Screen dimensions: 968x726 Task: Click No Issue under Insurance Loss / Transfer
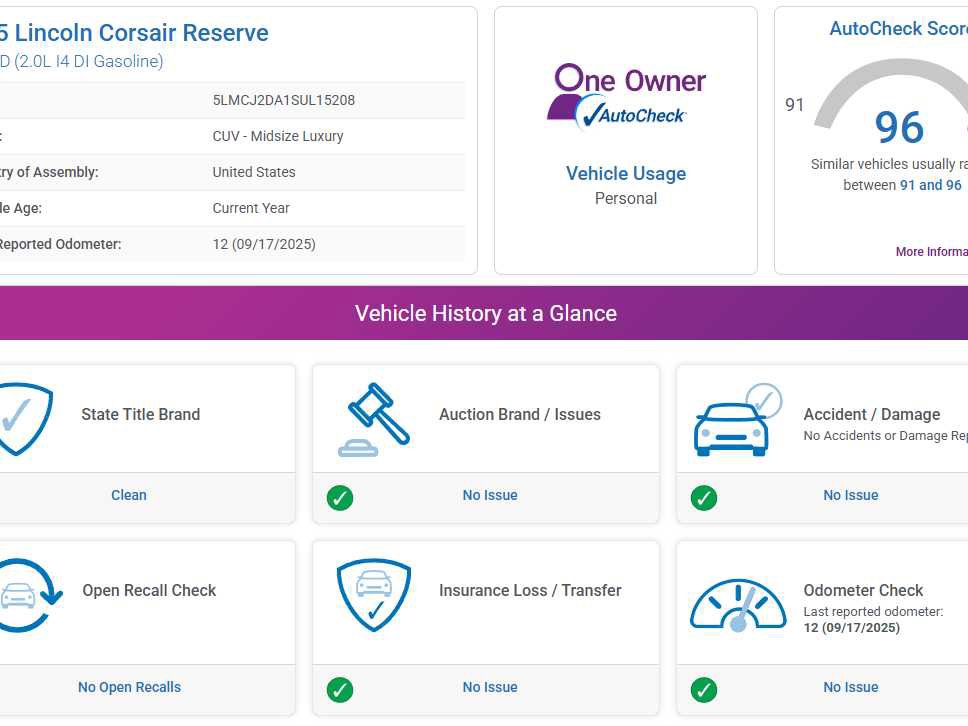[x=490, y=687]
